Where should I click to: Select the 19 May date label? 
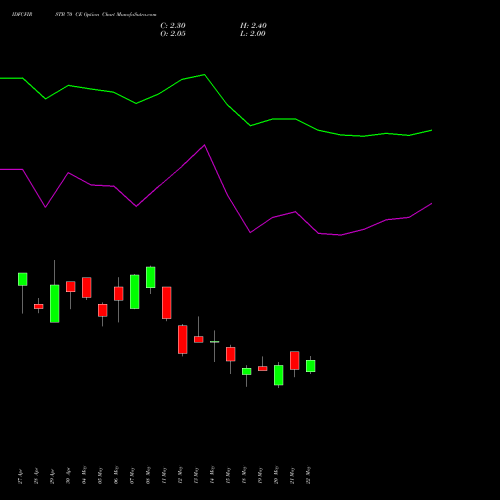pyautogui.click(x=260, y=475)
